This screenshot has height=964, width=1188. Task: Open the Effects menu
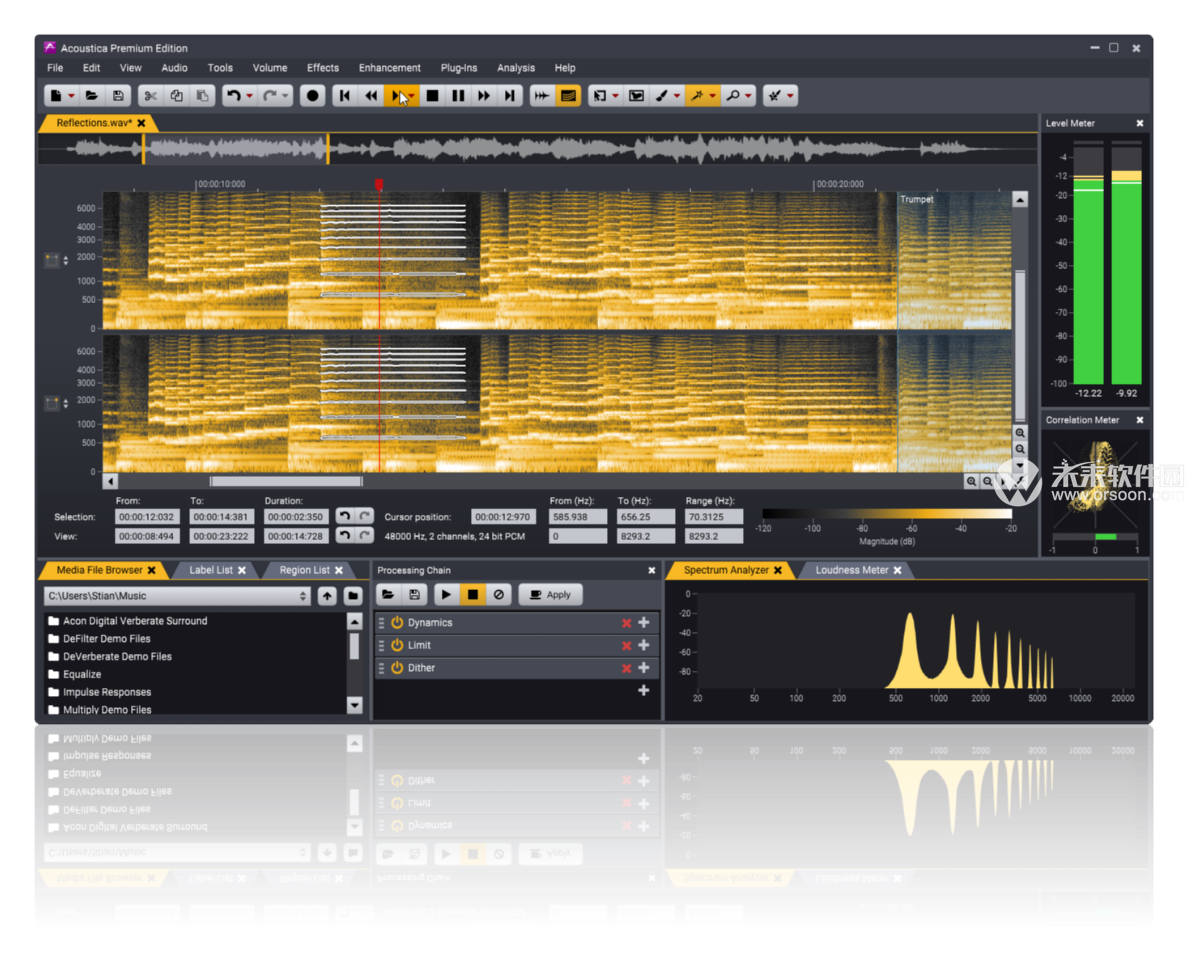(x=323, y=67)
